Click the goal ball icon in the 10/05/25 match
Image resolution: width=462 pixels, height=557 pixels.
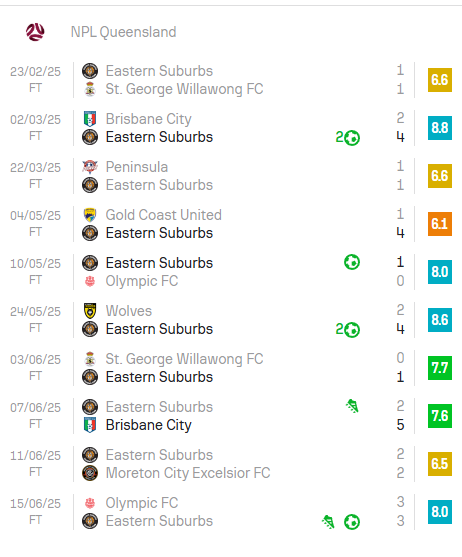pos(352,263)
